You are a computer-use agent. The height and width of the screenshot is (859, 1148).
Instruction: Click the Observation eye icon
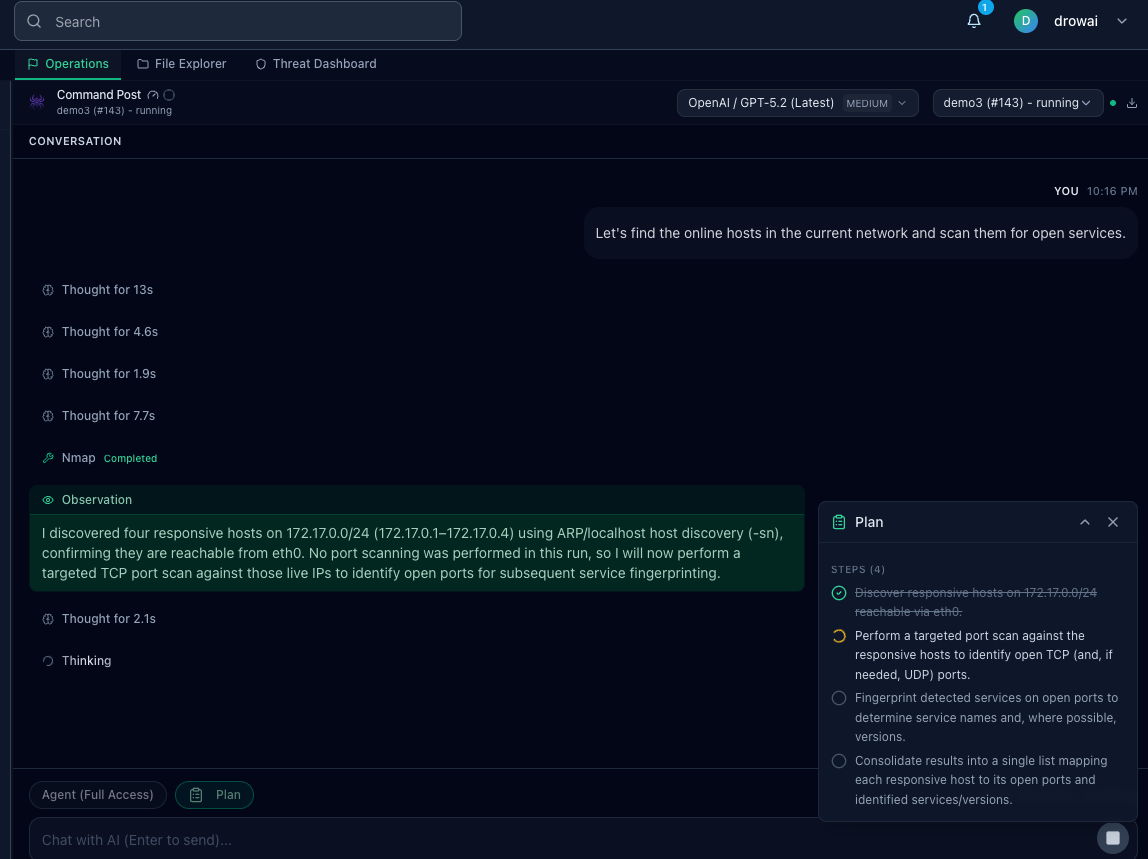point(48,500)
